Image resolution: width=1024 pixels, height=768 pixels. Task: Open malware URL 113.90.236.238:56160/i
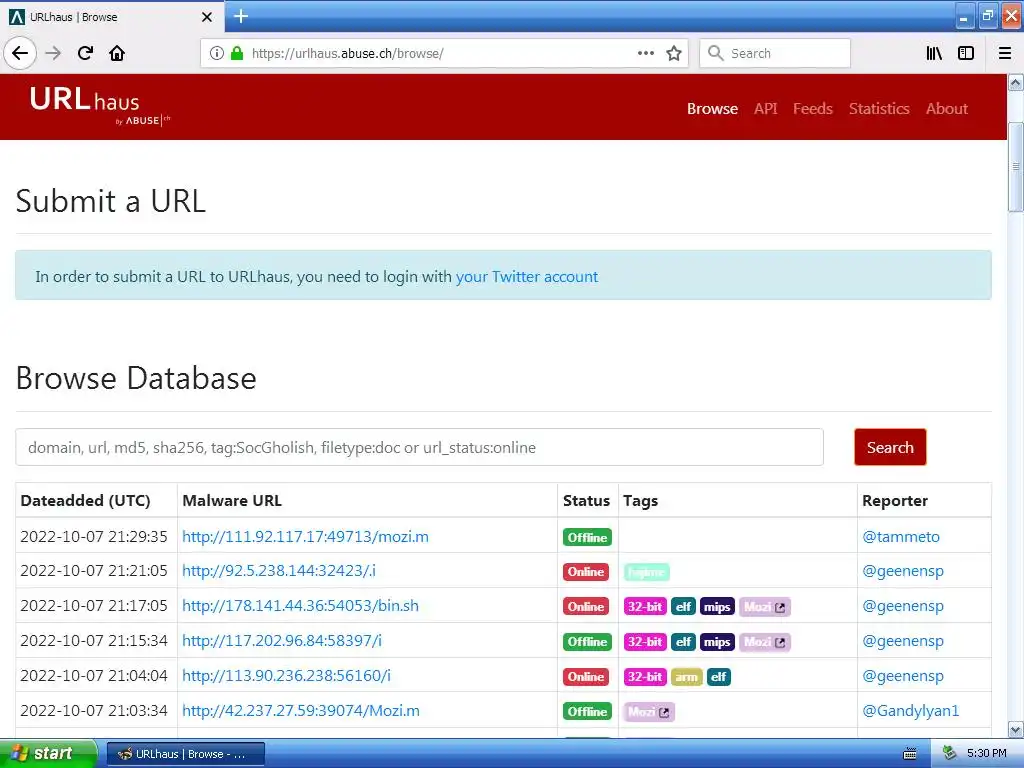pyautogui.click(x=286, y=676)
